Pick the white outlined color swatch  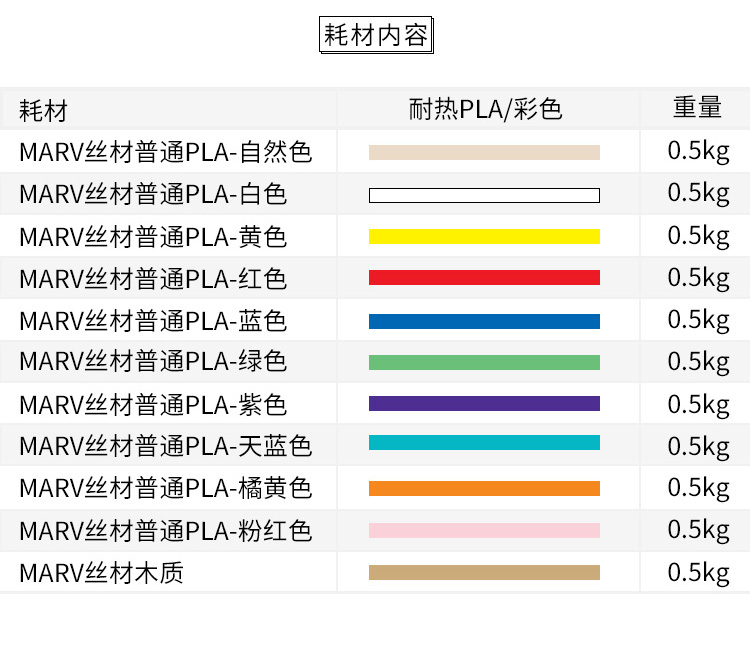[484, 195]
